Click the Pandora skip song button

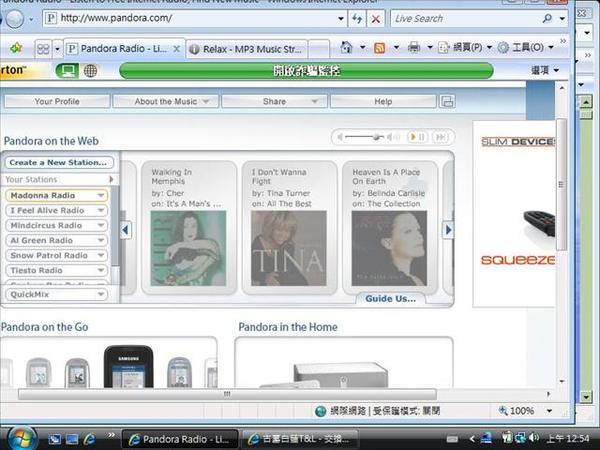pyautogui.click(x=440, y=137)
